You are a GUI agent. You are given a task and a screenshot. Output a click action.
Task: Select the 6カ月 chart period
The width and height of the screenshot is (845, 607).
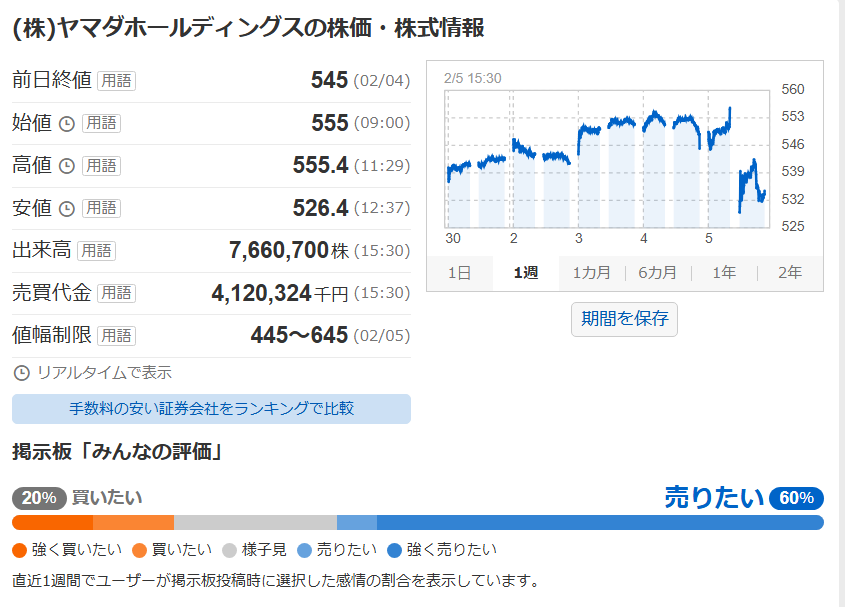(x=656, y=272)
